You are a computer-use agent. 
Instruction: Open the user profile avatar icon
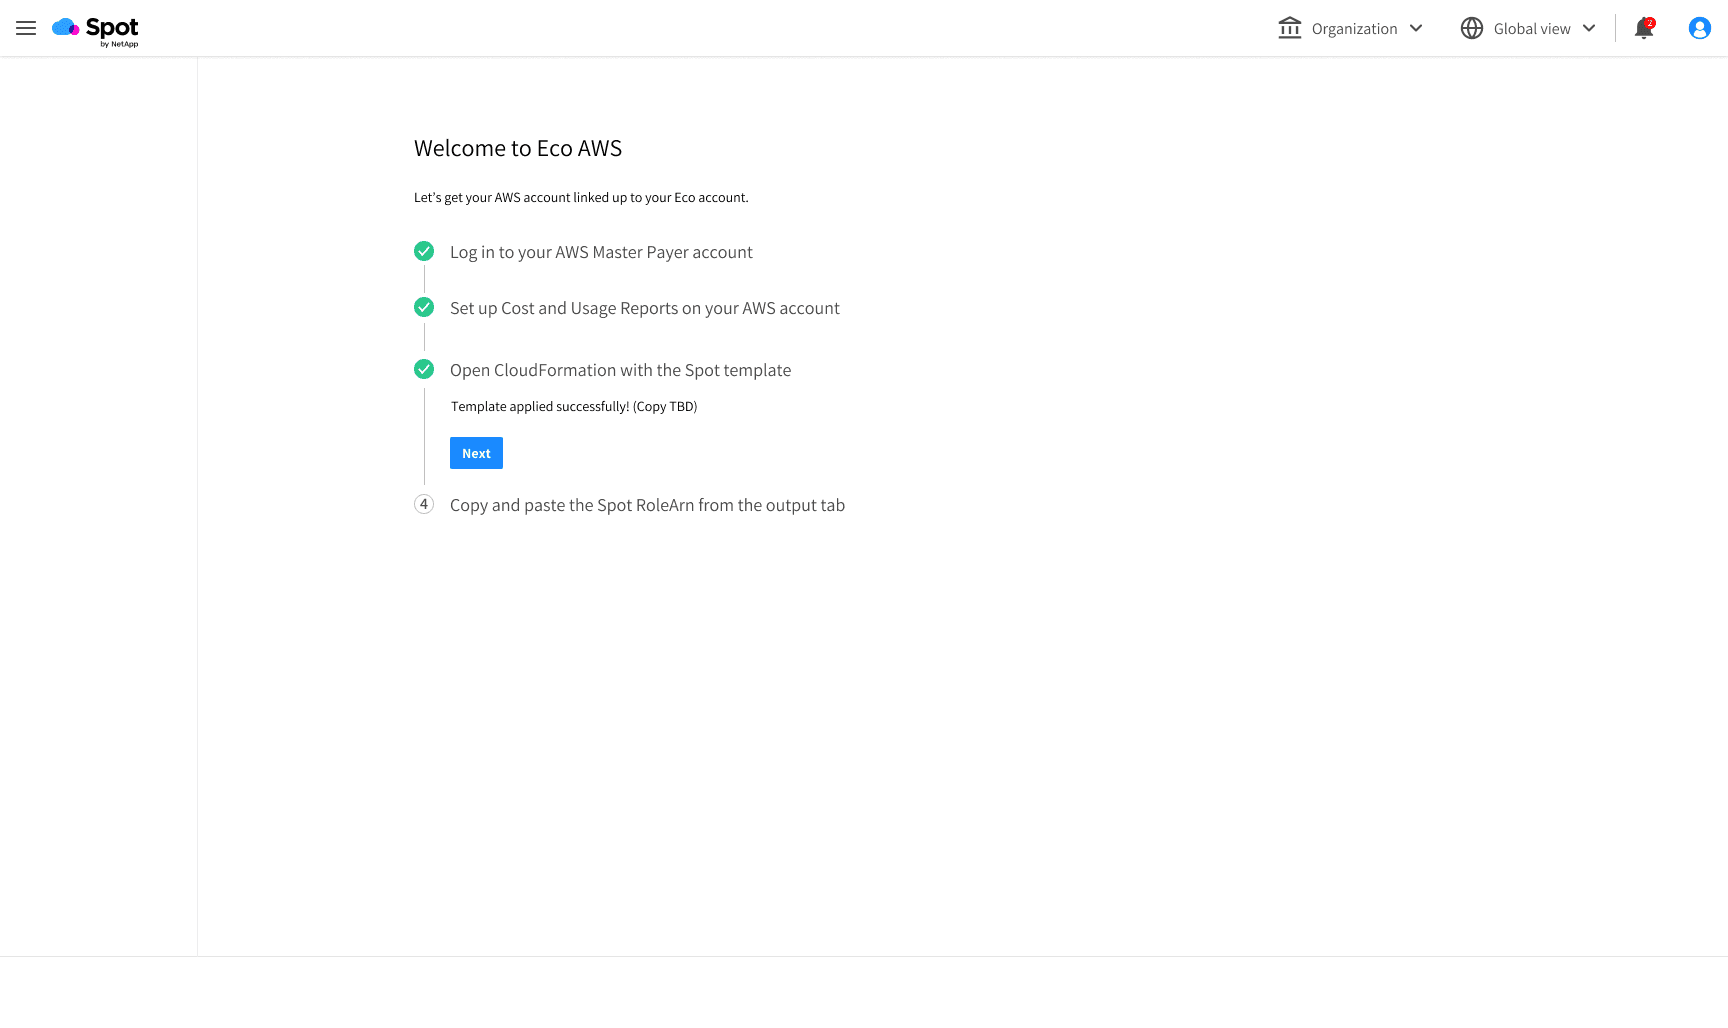click(x=1699, y=28)
